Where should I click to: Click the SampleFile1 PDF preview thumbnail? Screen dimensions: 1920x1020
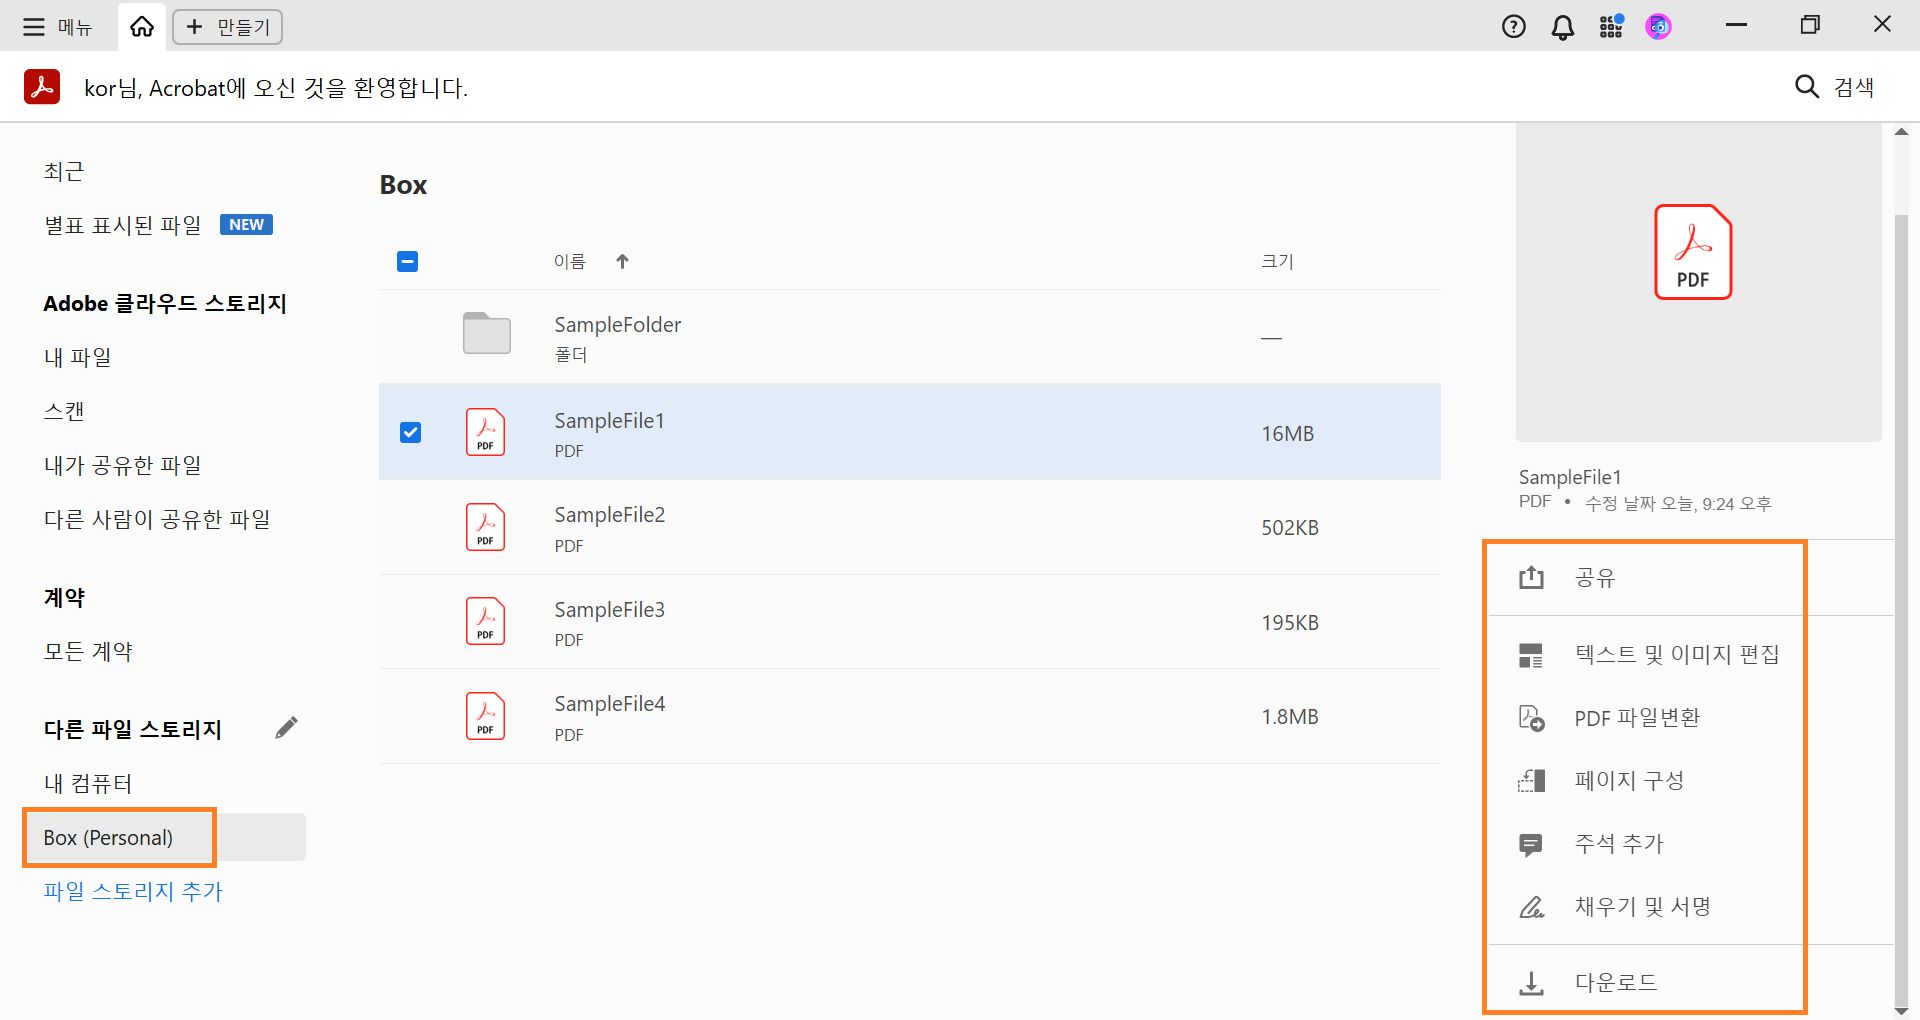pyautogui.click(x=1692, y=252)
